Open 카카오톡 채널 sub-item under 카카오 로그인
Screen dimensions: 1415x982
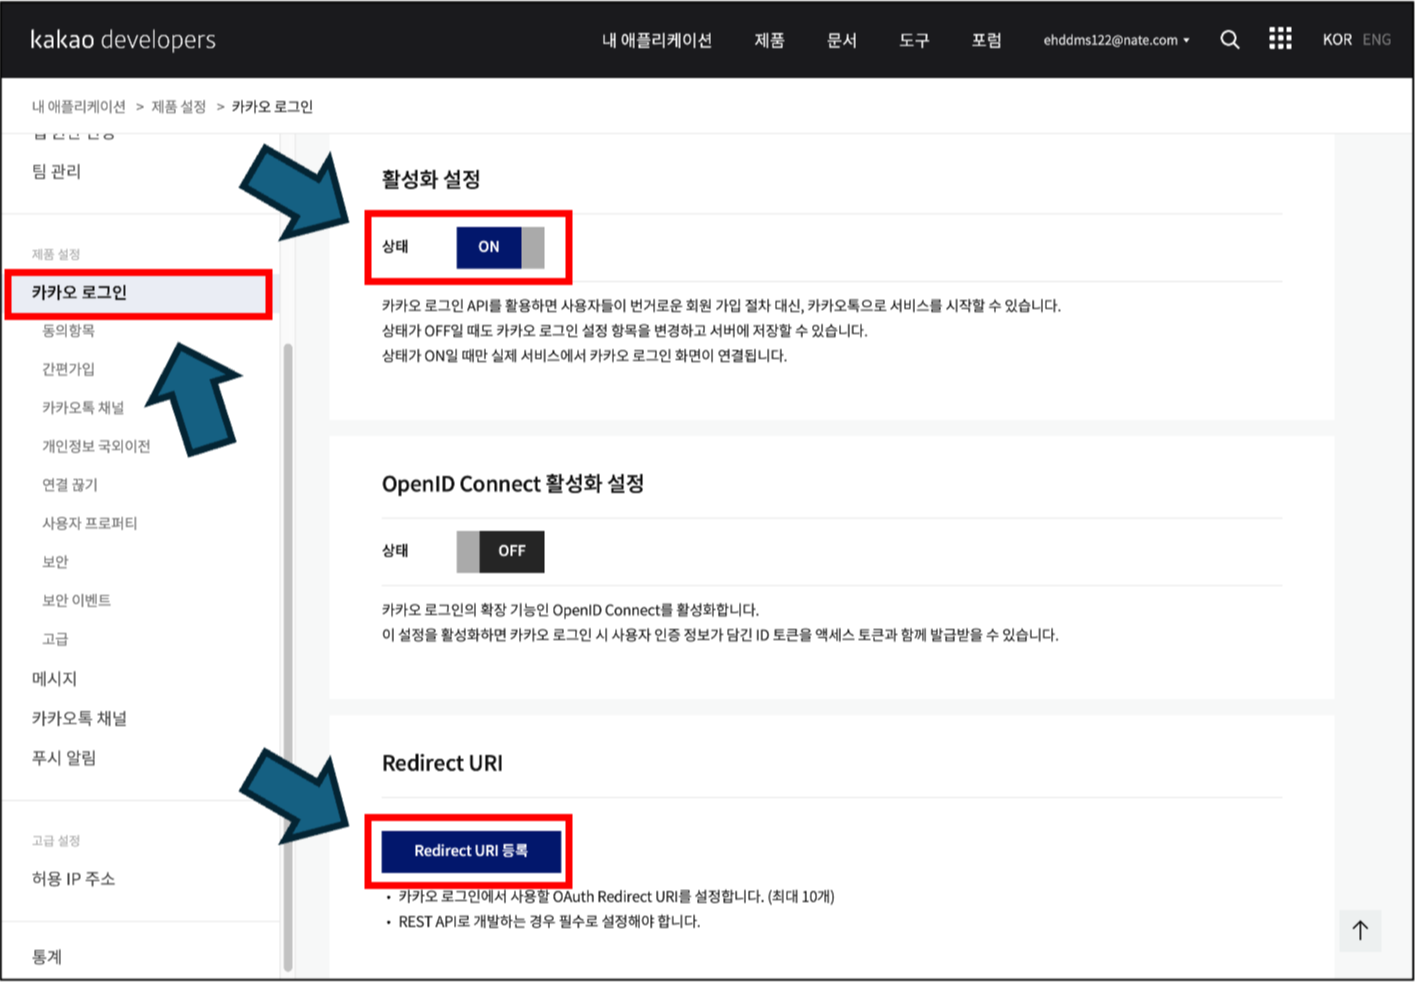pyautogui.click(x=83, y=408)
